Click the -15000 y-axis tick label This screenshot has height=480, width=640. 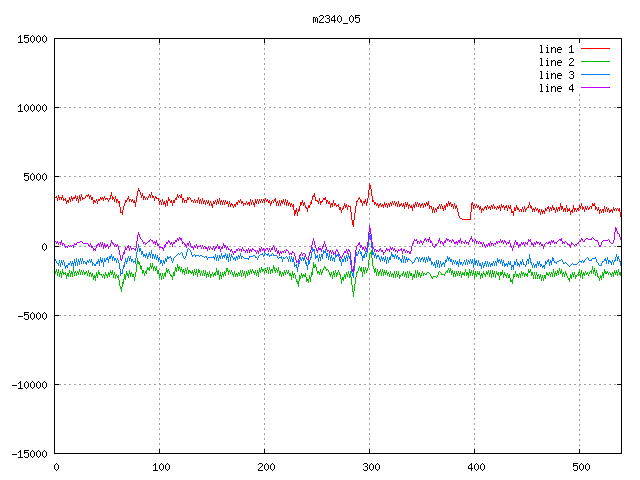point(29,453)
